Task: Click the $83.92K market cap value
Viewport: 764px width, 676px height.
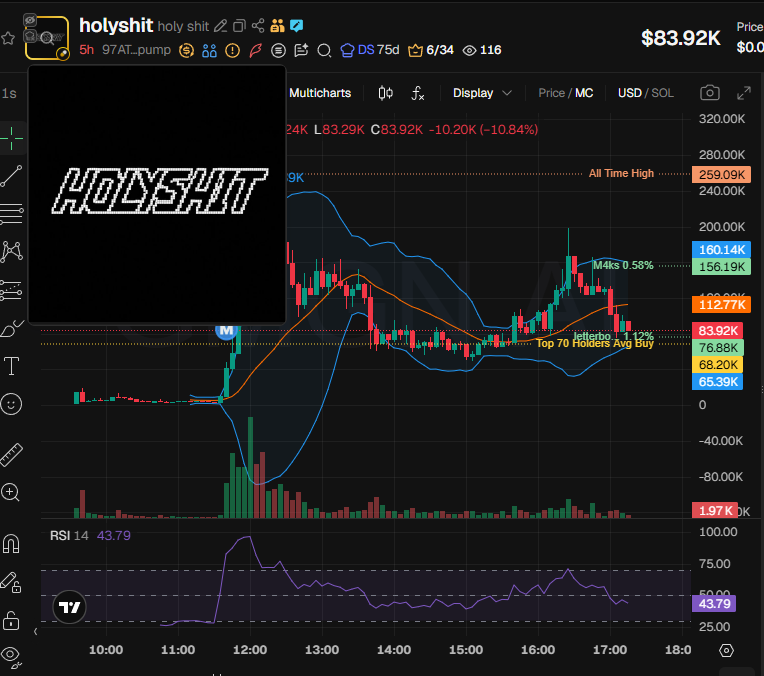Action: point(681,38)
